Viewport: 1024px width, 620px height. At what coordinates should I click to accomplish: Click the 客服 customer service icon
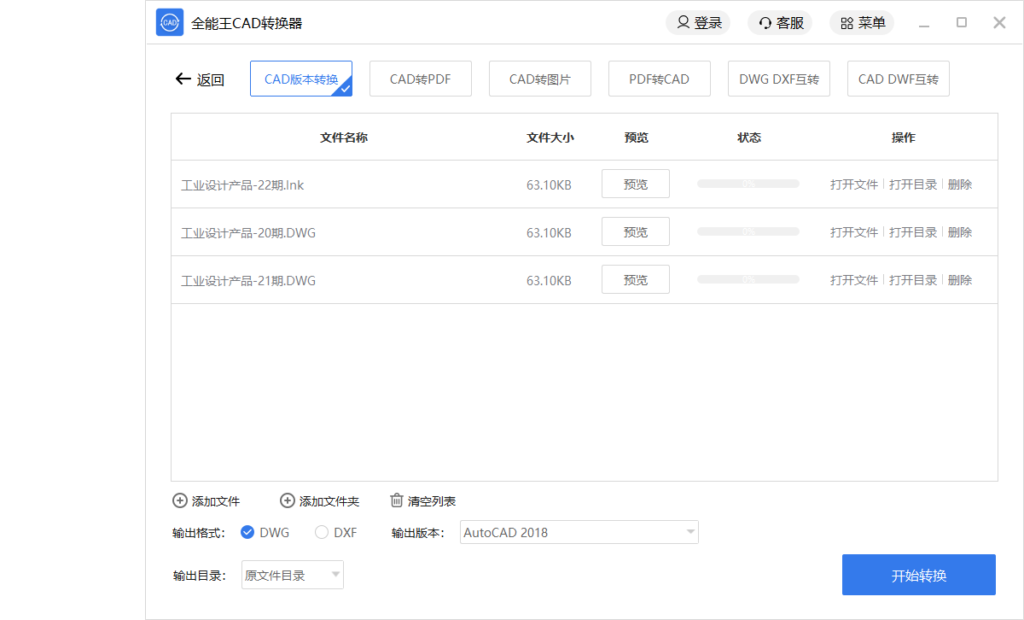coord(765,22)
